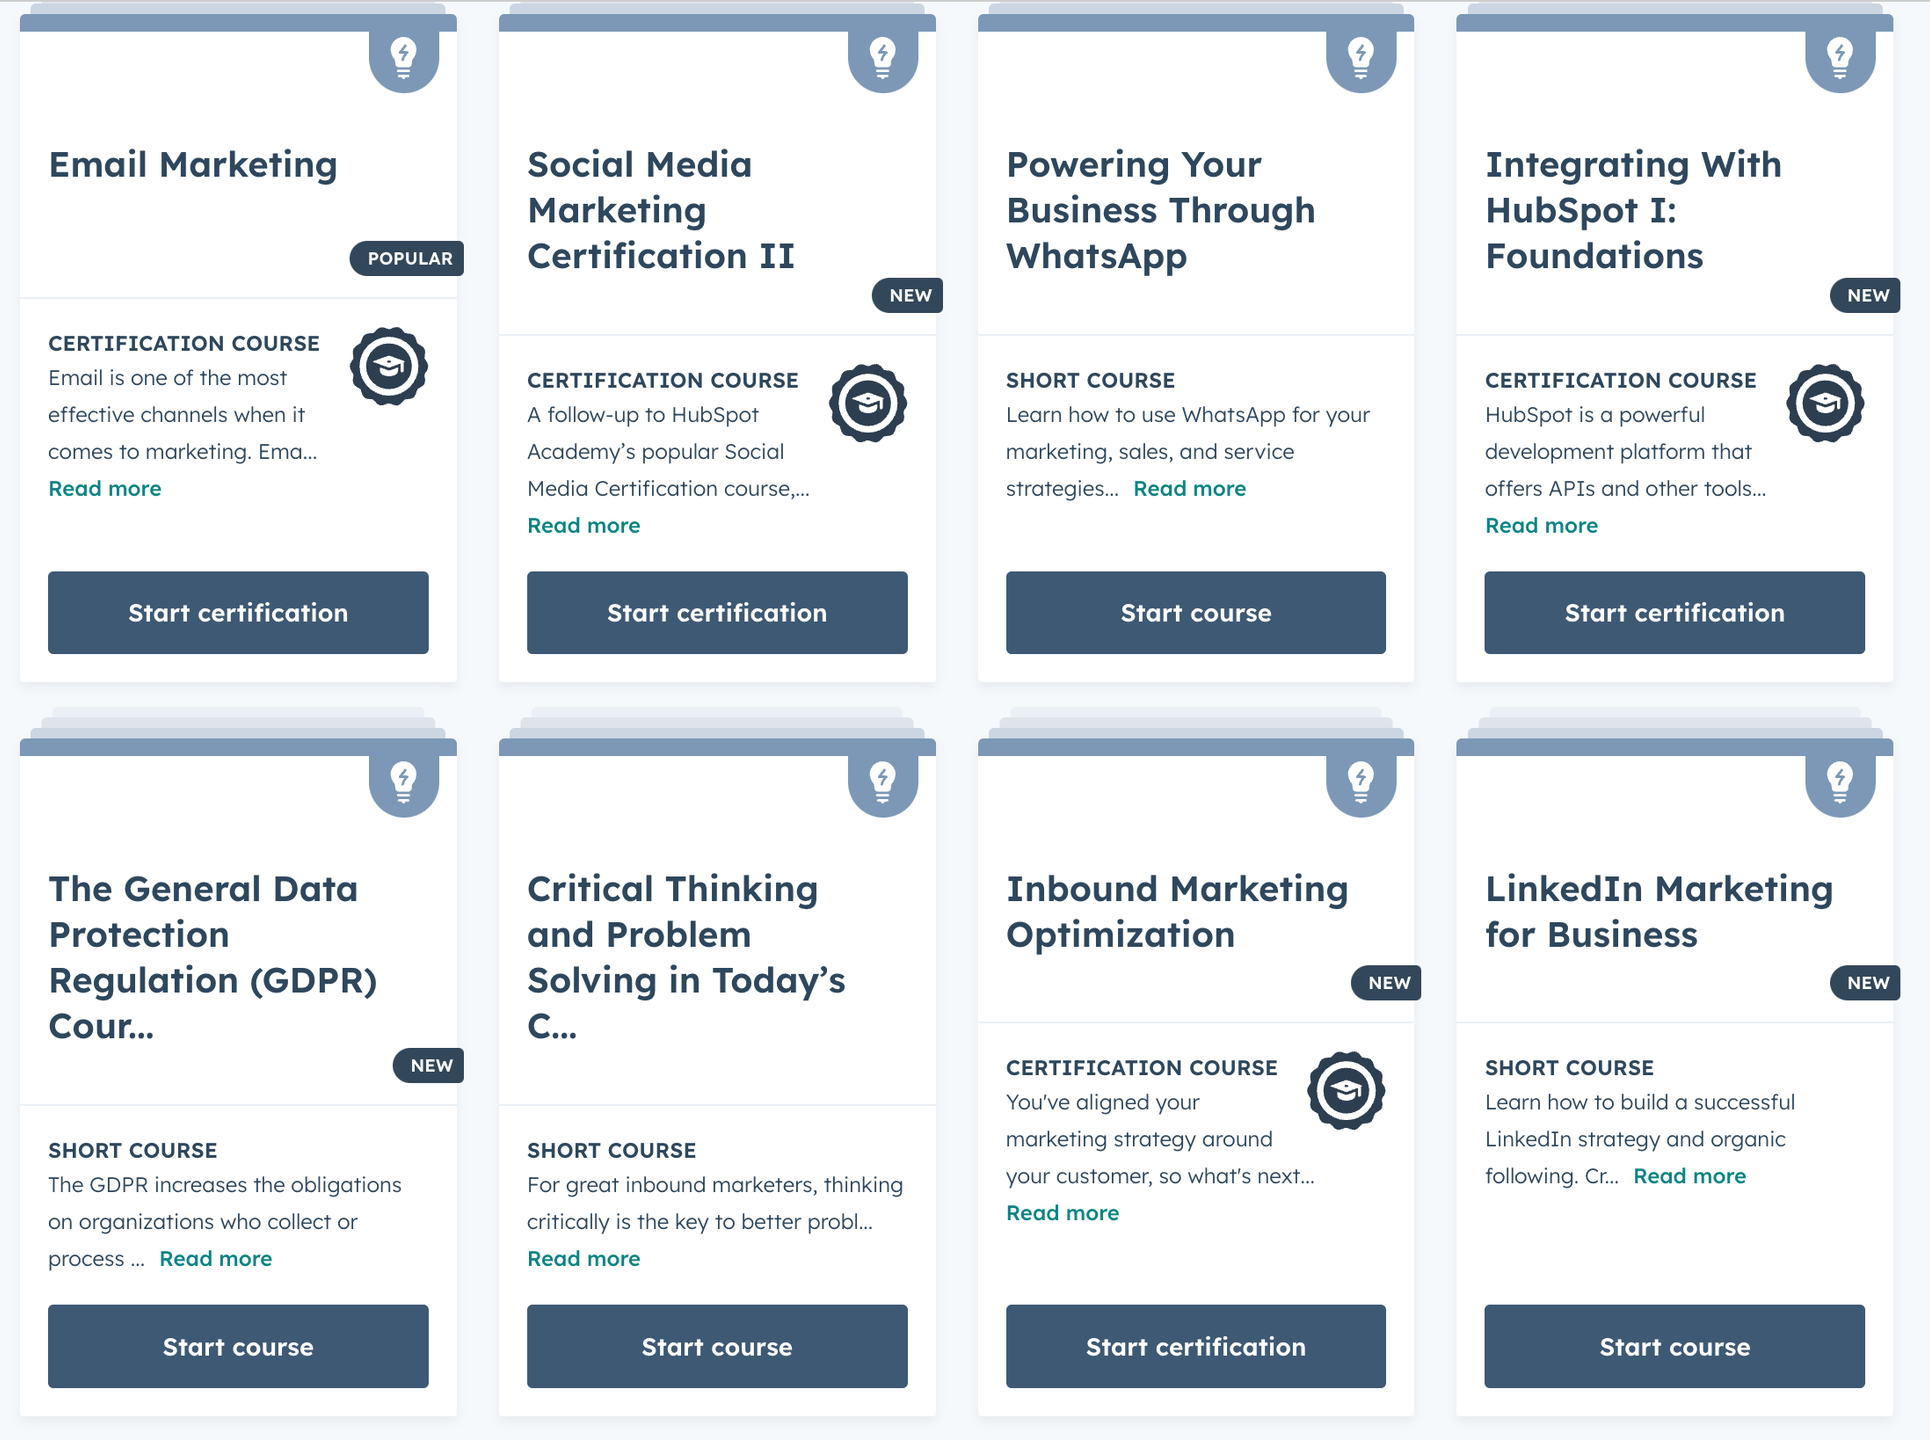Expand WhatsApp course description via Read more
This screenshot has height=1440, width=1930.
1189,489
